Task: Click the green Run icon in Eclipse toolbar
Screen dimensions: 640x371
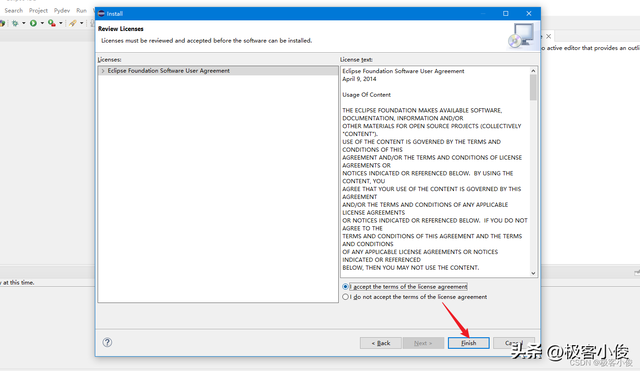Action: pyautogui.click(x=33, y=23)
